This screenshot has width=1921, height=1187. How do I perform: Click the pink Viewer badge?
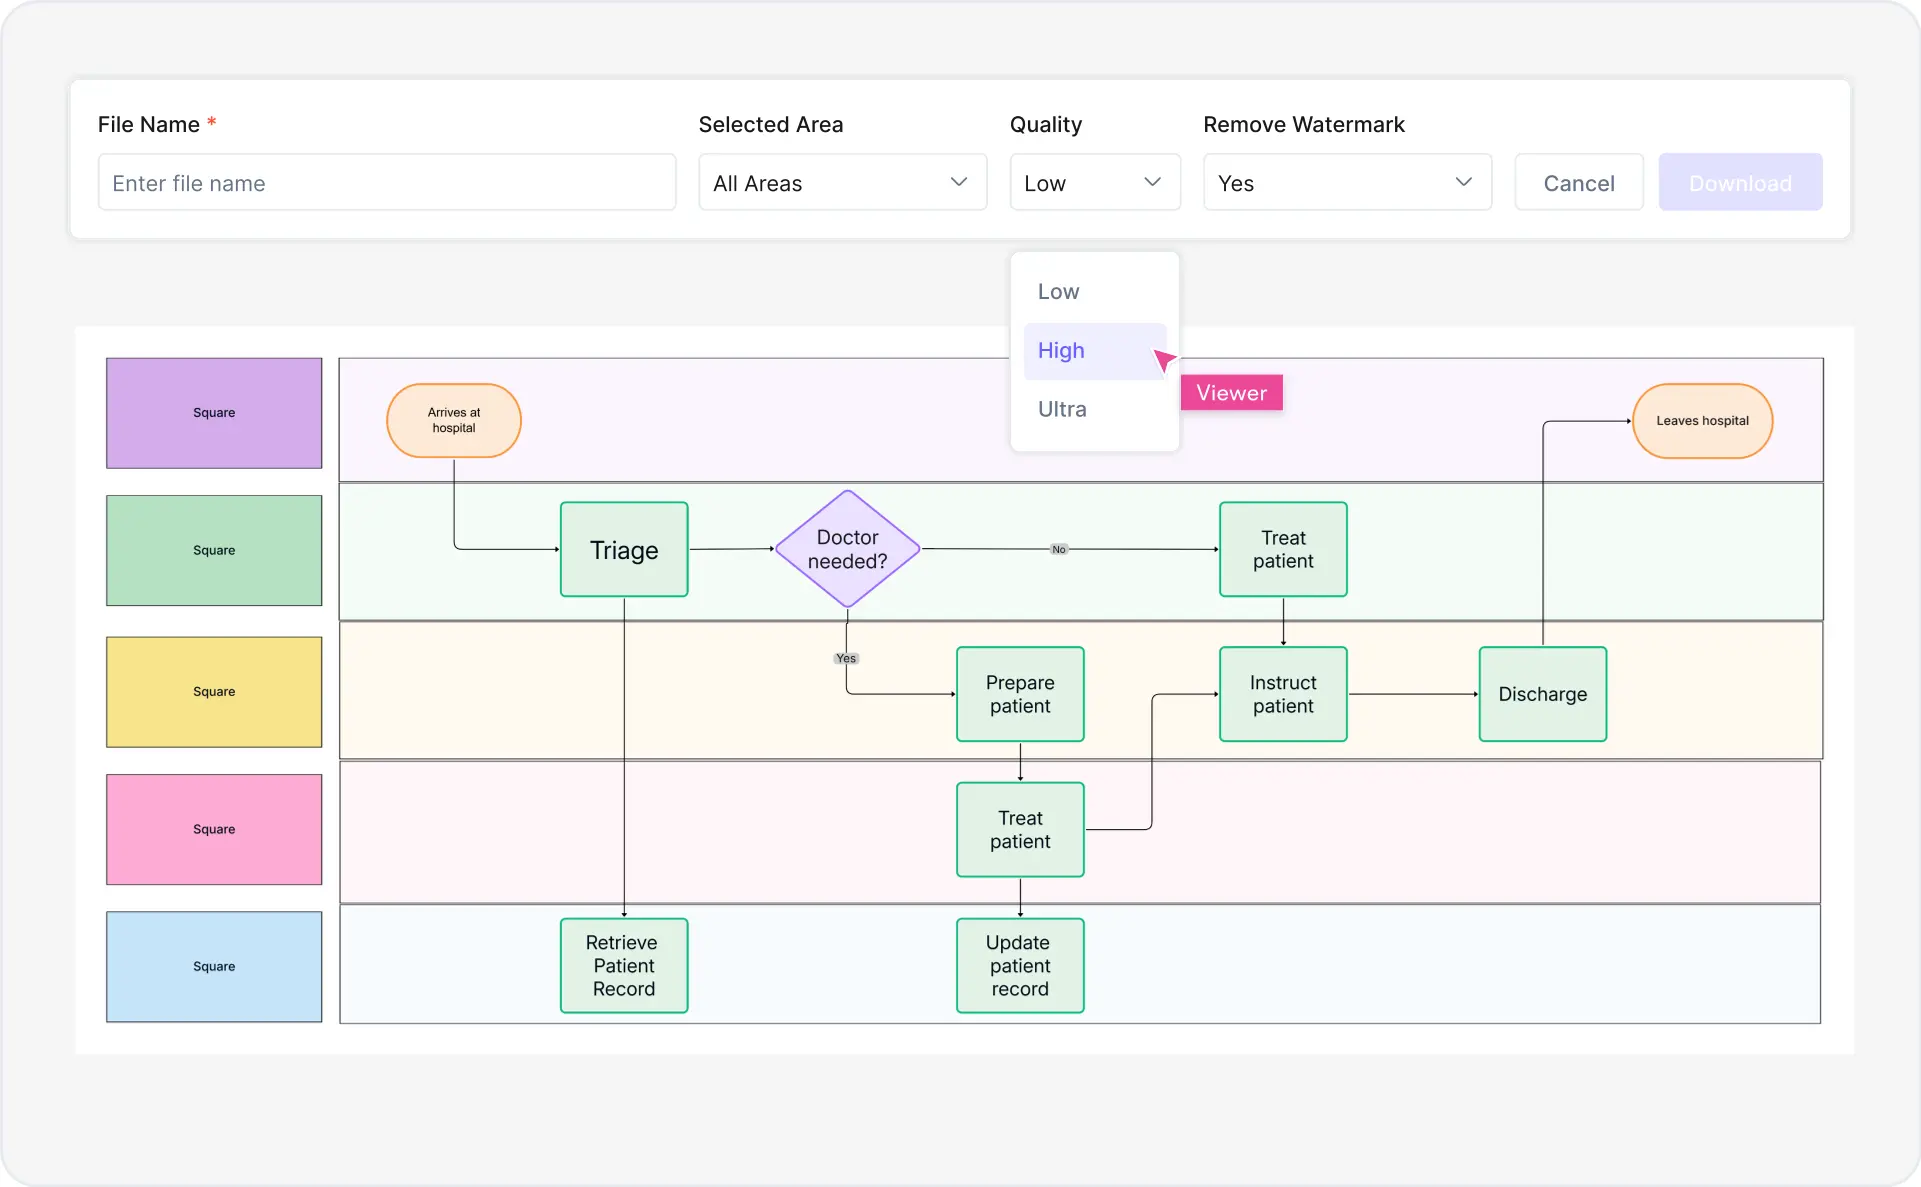pos(1231,392)
